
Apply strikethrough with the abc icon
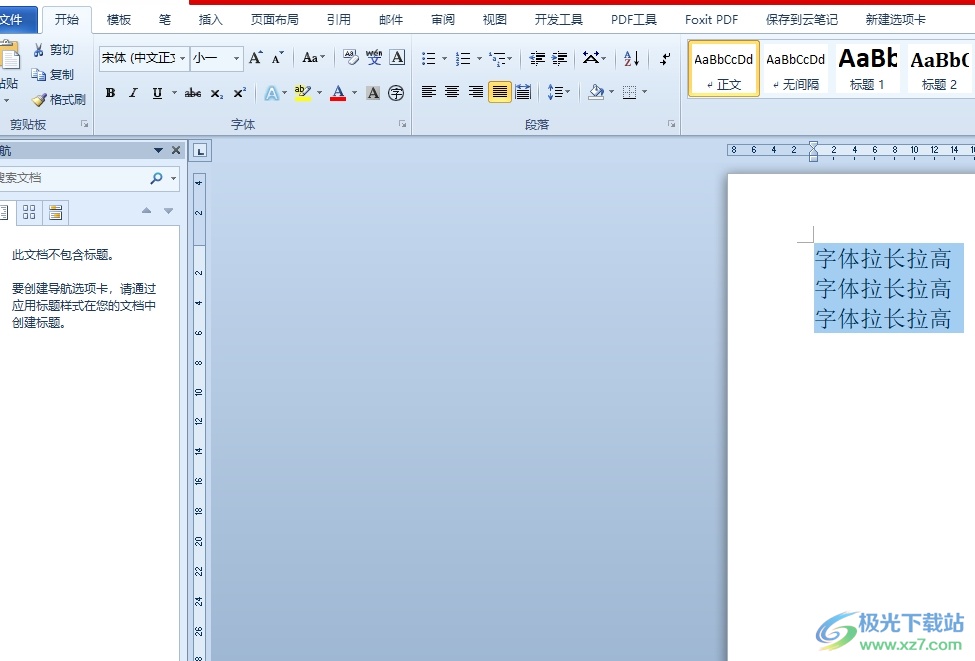pyautogui.click(x=192, y=93)
